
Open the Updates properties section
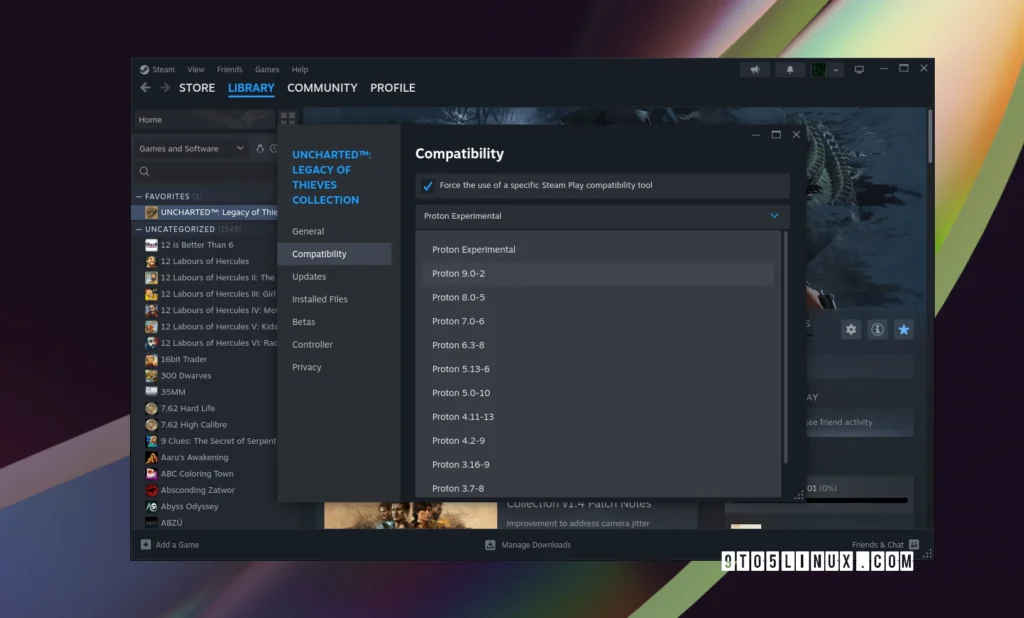coord(334,276)
